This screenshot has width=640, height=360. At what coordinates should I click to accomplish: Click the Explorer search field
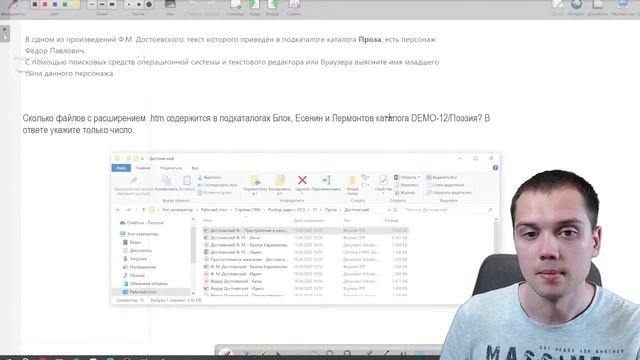tap(447, 210)
